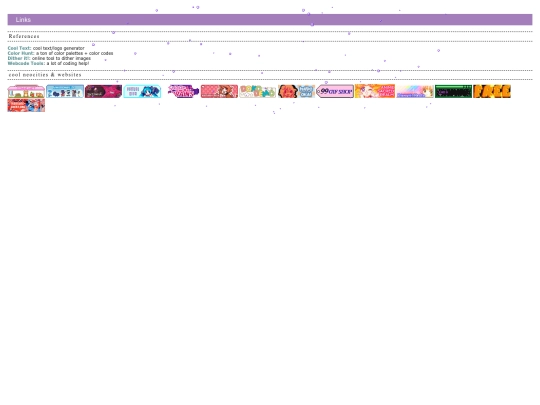Click the pastel block-letters banner
The image size is (540, 405).
pyautogui.click(x=258, y=91)
